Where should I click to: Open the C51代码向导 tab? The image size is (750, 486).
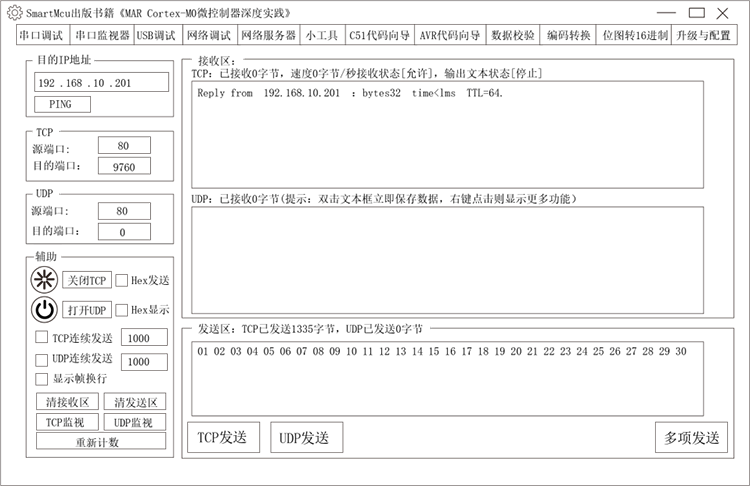coord(379,35)
